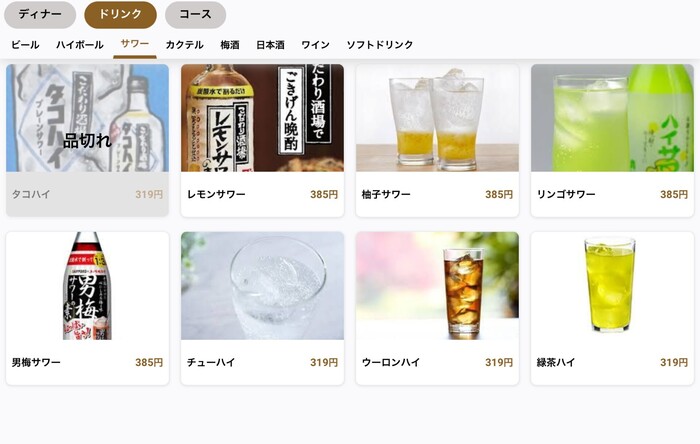Screen dimensions: 700x444
Task: Show the ソフトドリンク tab
Action: pyautogui.click(x=380, y=45)
